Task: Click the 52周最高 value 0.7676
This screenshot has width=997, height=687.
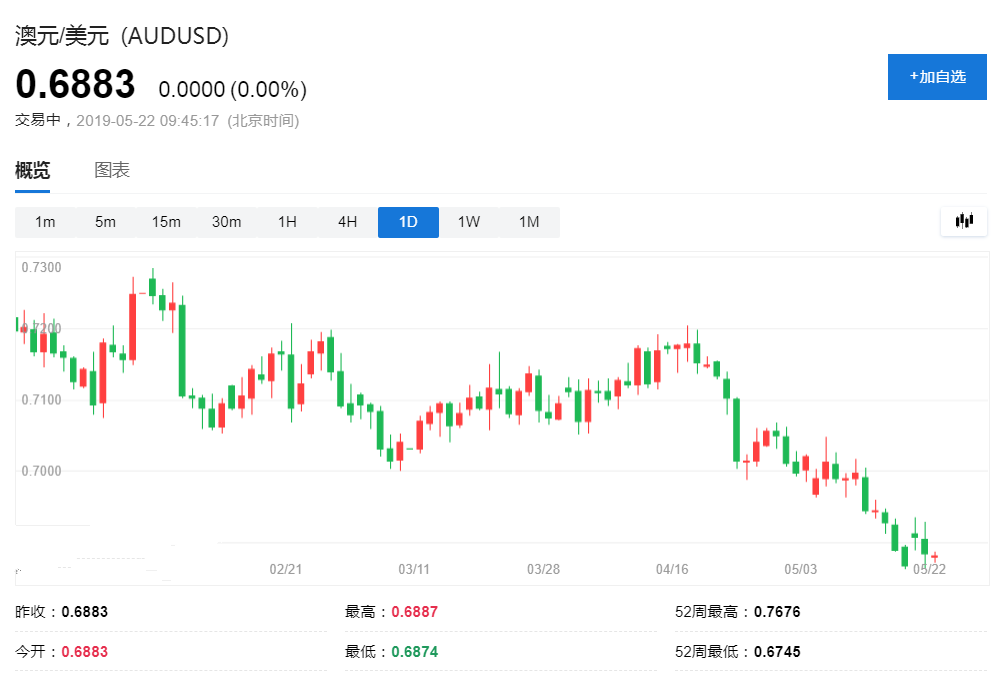Action: 777,612
